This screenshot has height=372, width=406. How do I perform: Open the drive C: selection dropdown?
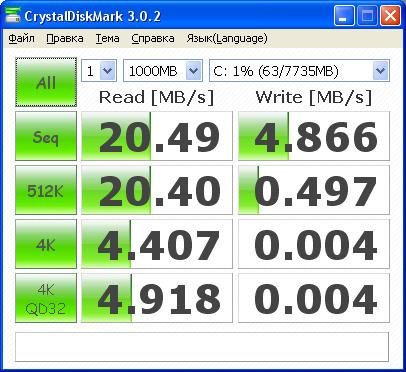coord(299,71)
